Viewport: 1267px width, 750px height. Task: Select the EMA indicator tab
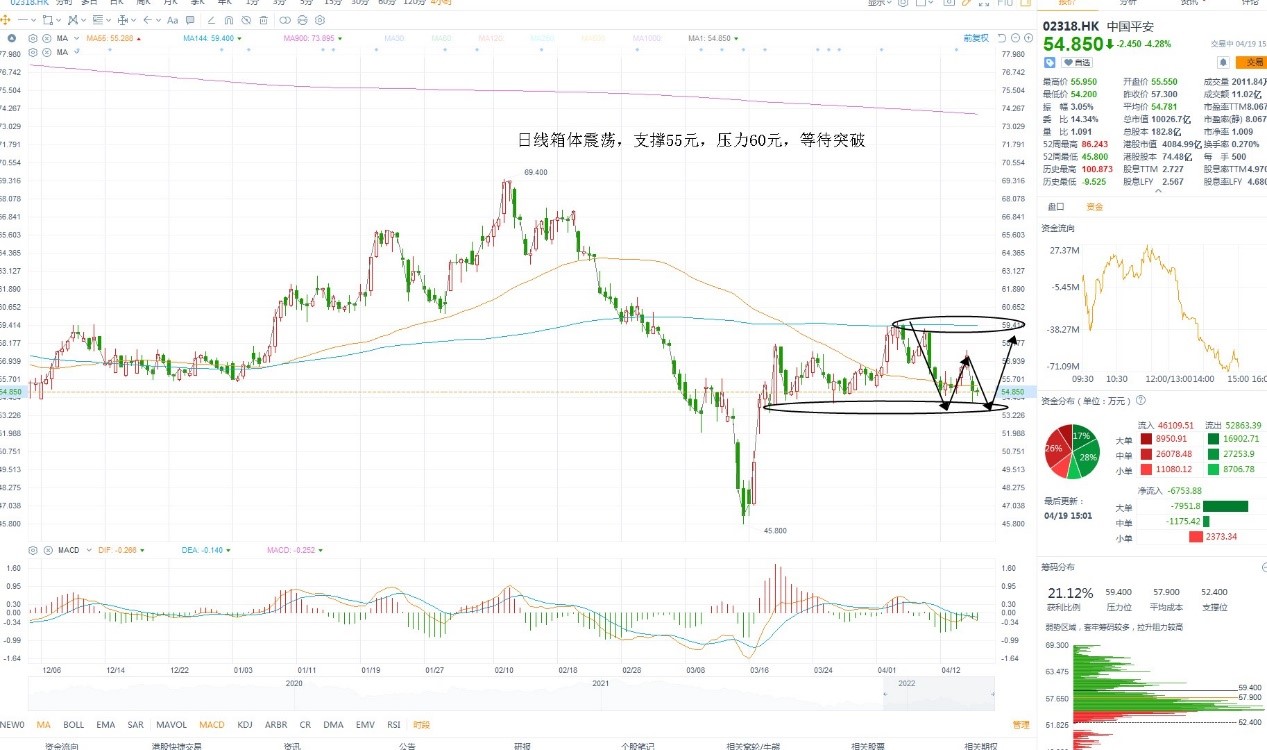coord(105,725)
